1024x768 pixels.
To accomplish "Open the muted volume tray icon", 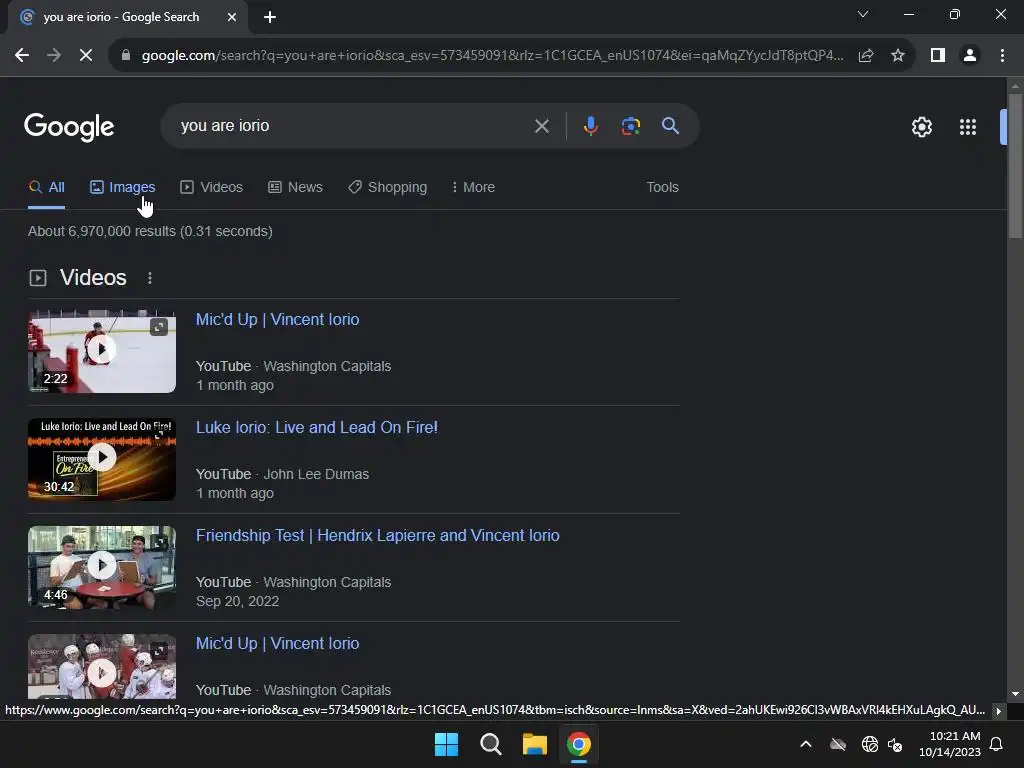I will click(895, 744).
